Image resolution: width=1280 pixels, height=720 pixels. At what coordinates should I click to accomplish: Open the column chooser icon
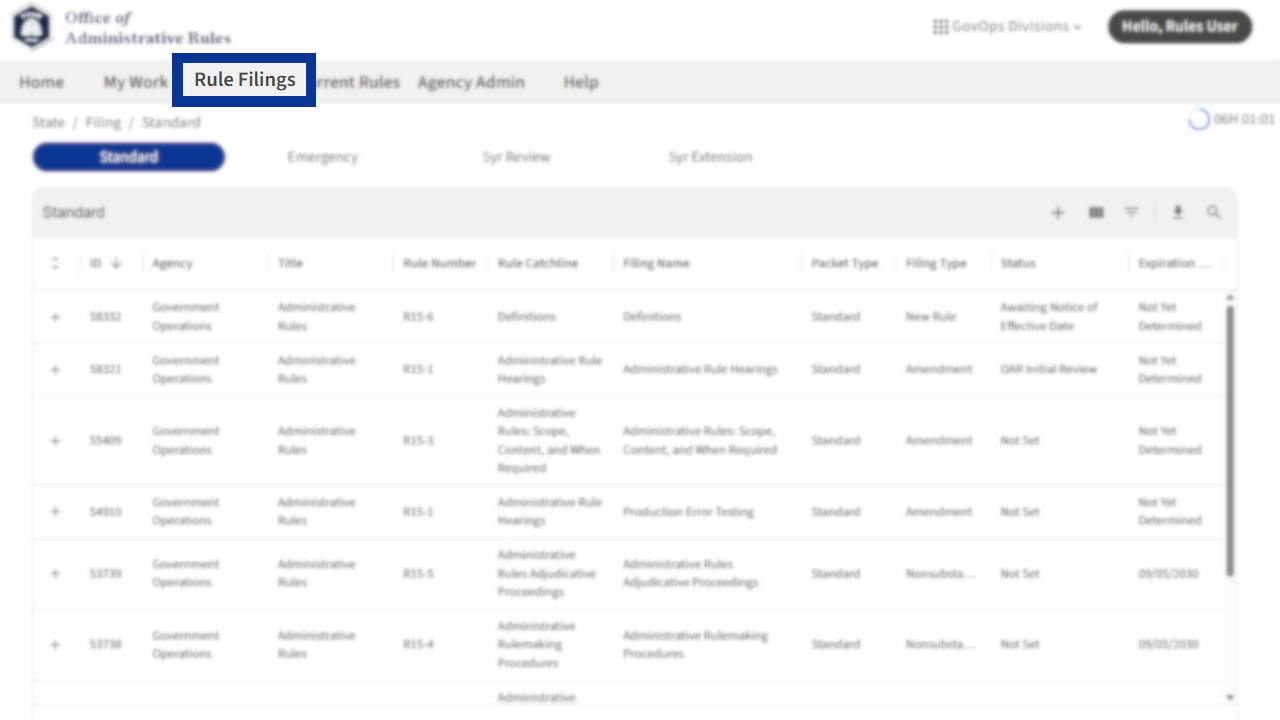pos(1096,212)
